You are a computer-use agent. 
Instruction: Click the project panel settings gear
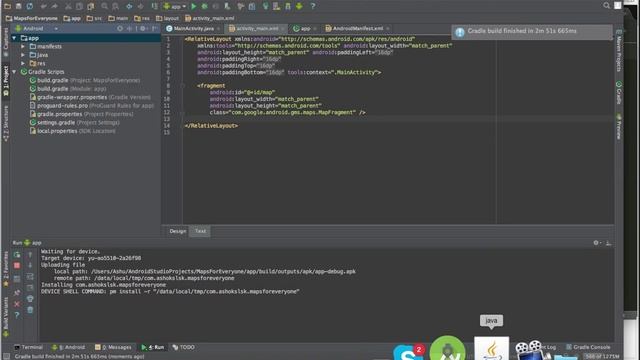[143, 29]
